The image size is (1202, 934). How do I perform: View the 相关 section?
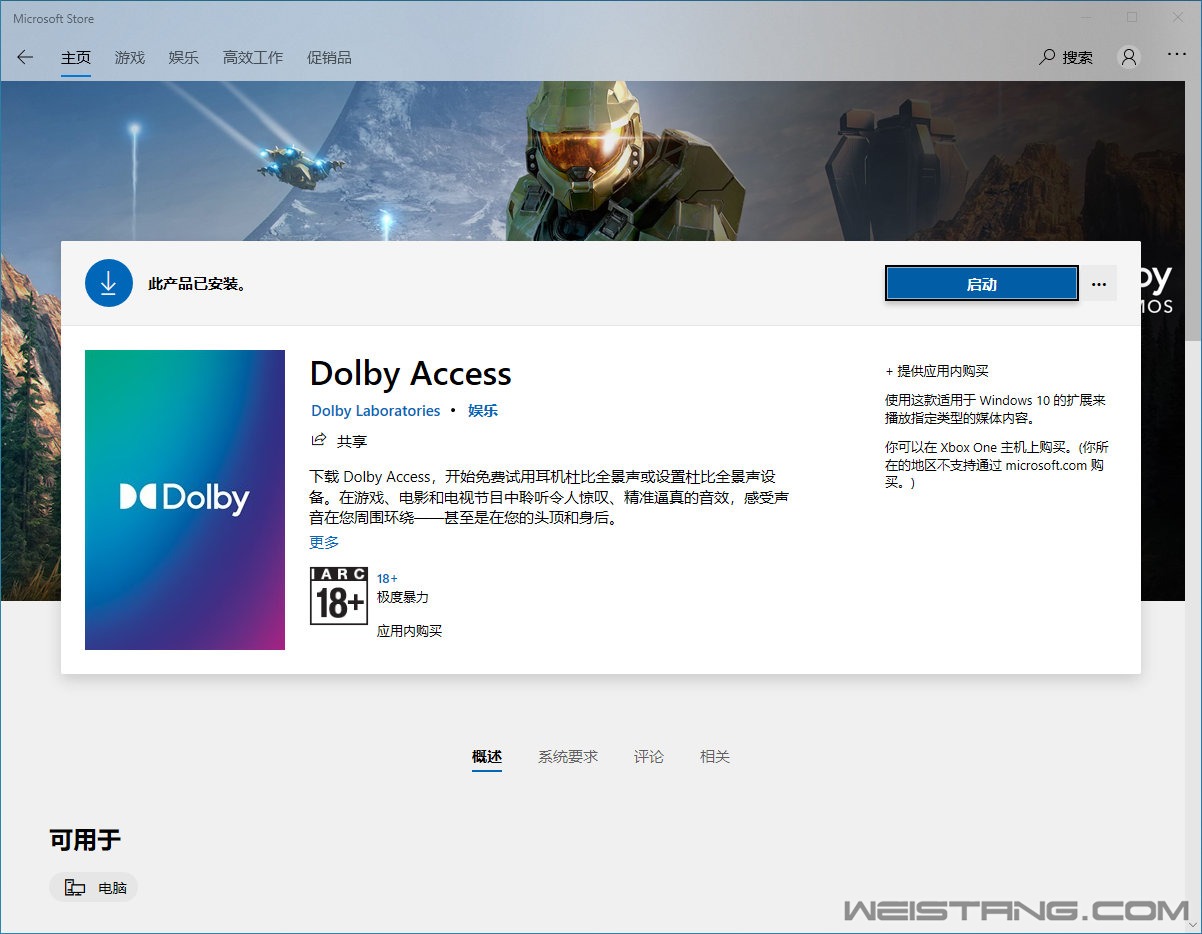pyautogui.click(x=715, y=757)
